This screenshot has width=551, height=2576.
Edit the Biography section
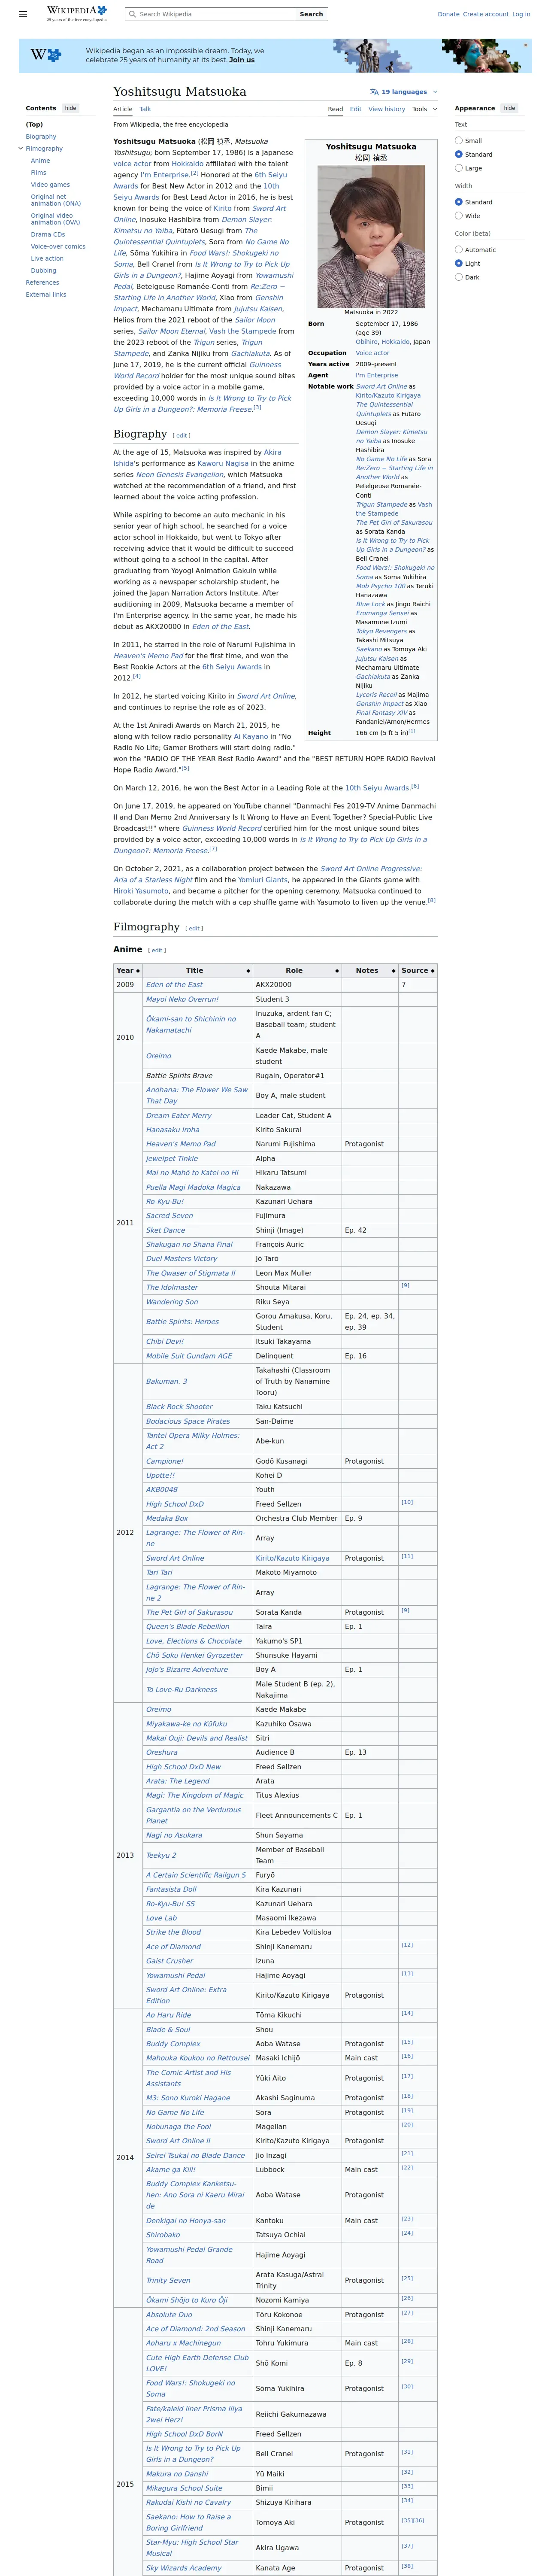point(181,436)
